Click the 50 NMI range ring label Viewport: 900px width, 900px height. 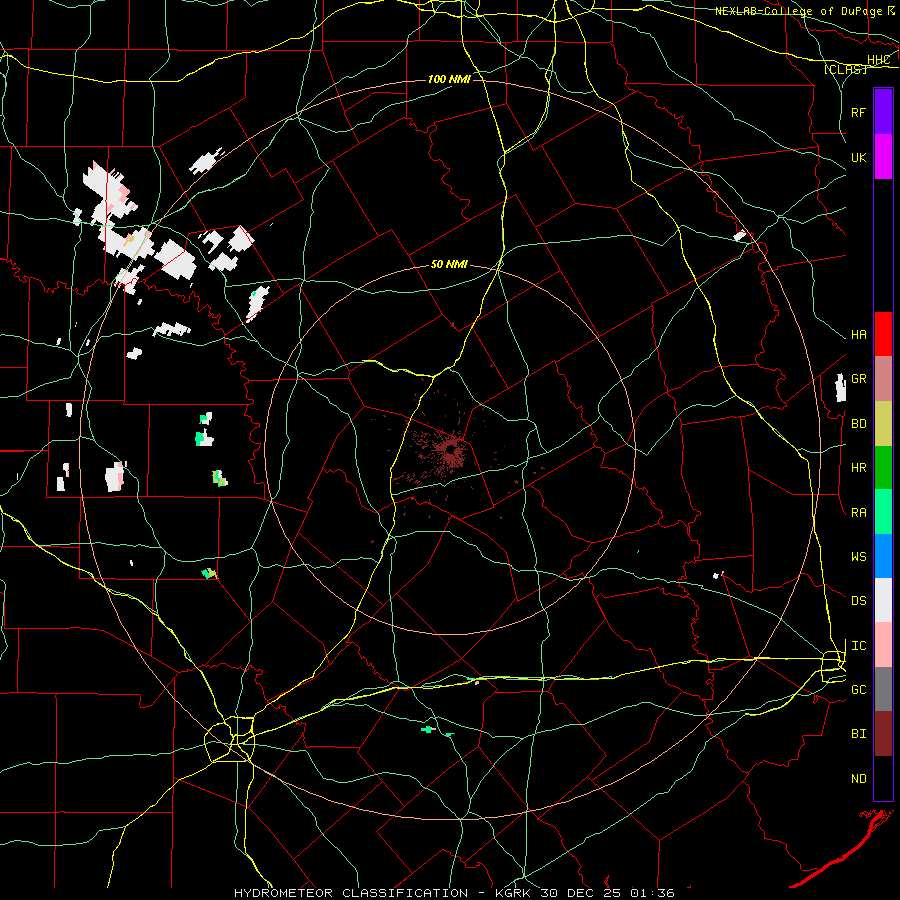coord(449,264)
